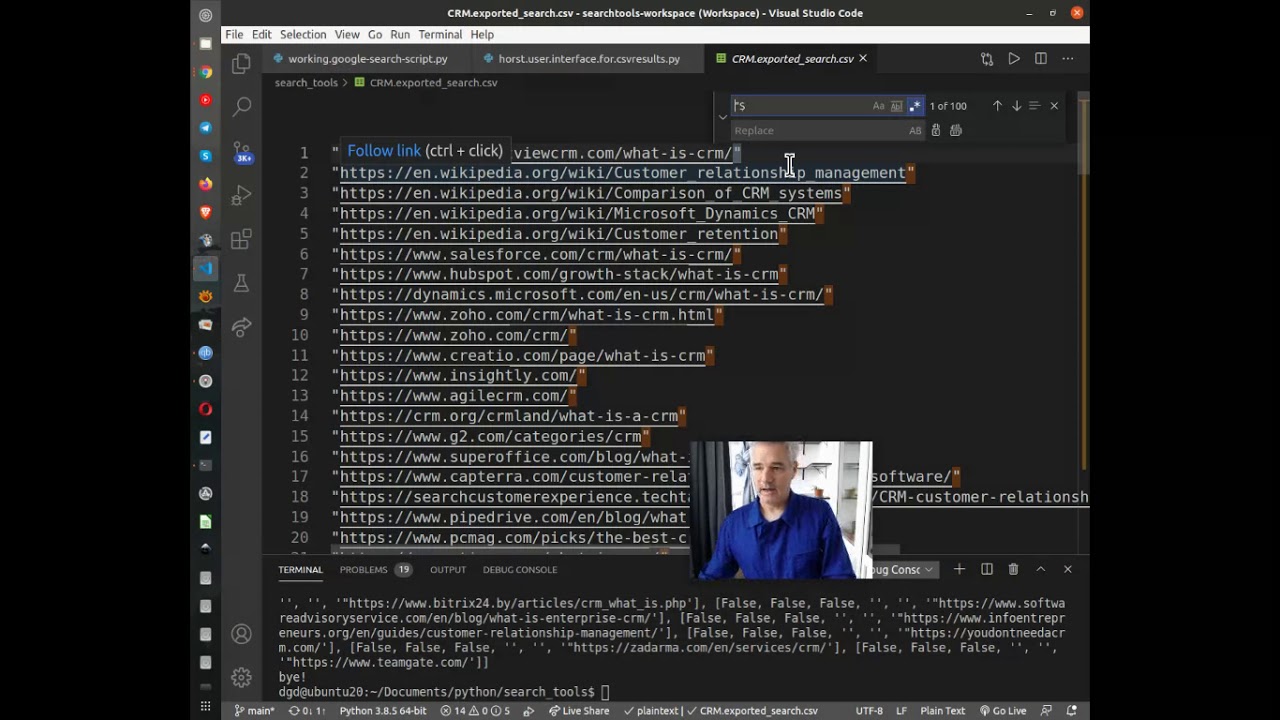Close the terminal panel
Screen dimensions: 1280x720
point(1068,569)
